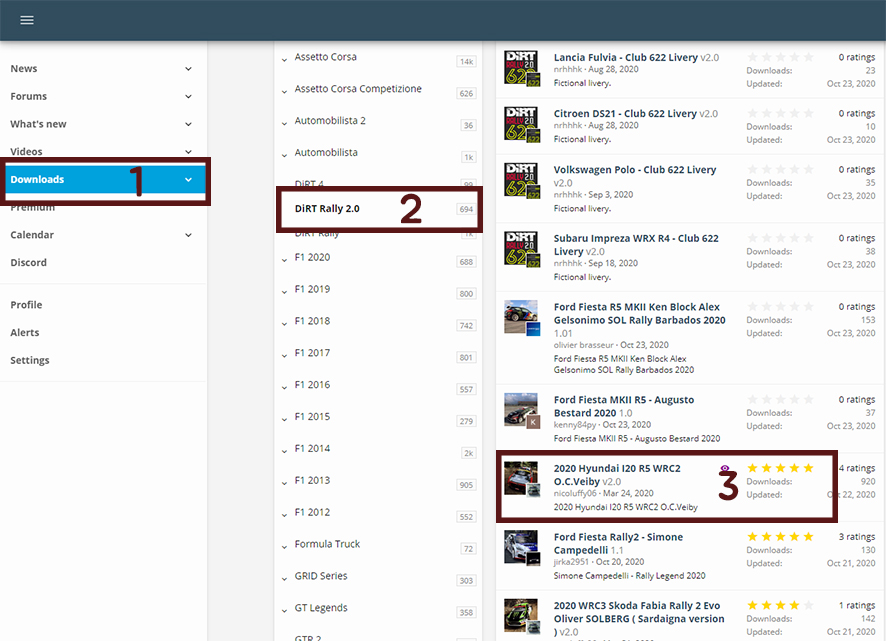Image resolution: width=886 pixels, height=641 pixels.
Task: Select DiRT Rally 2.0 category
Action: tap(327, 209)
